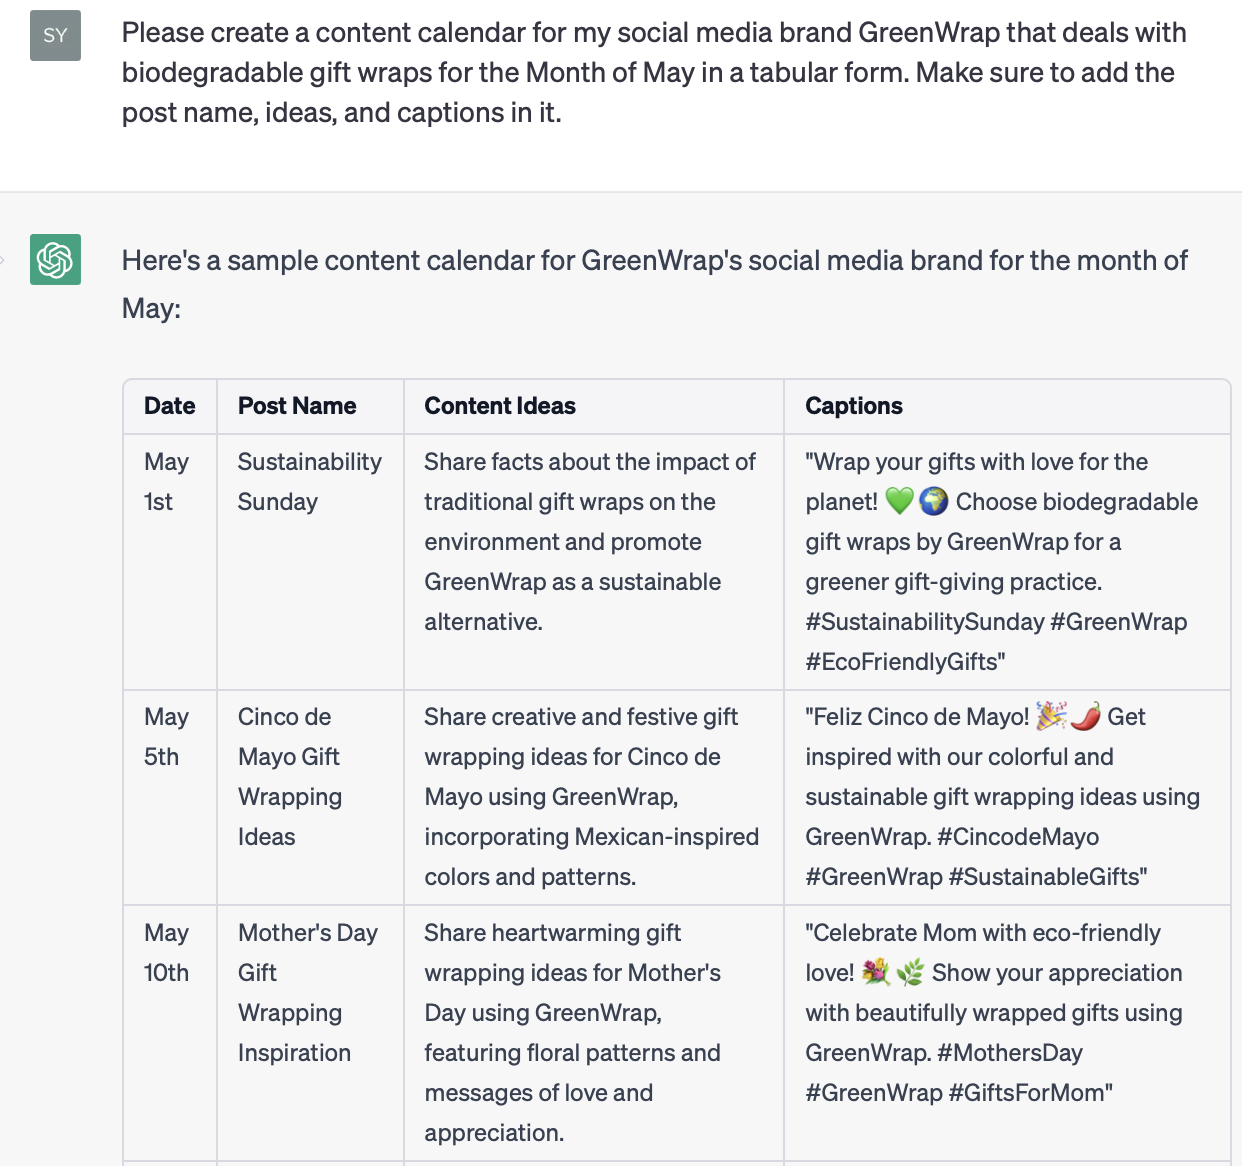Select the Sustainability Sunday post name

309,481
